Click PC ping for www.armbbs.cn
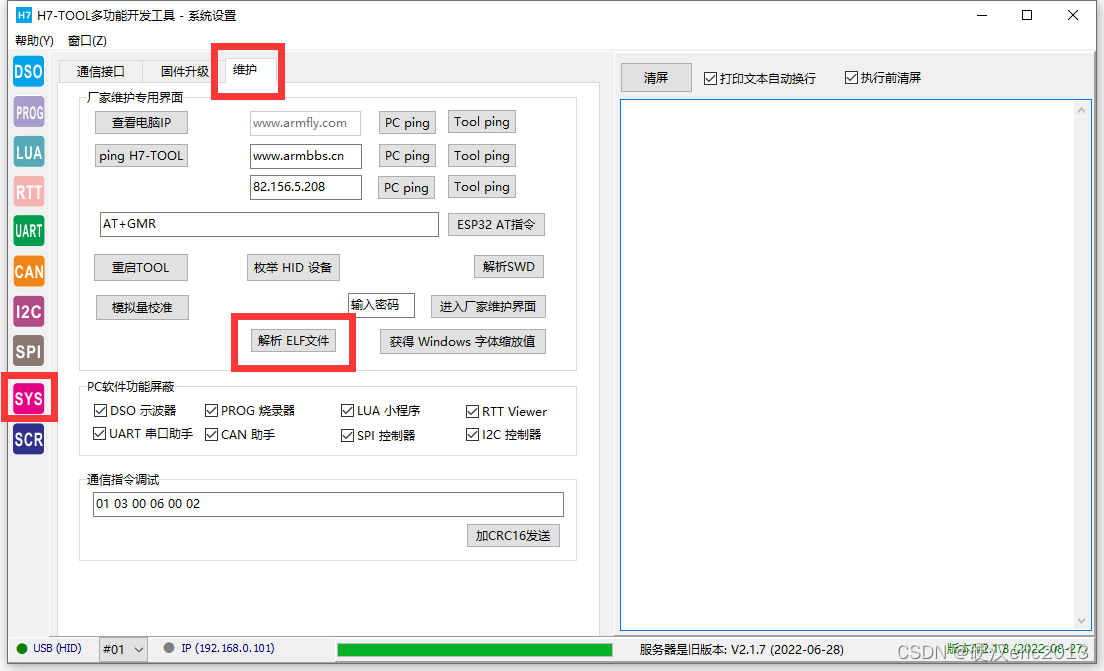This screenshot has width=1104, height=671. 407,156
